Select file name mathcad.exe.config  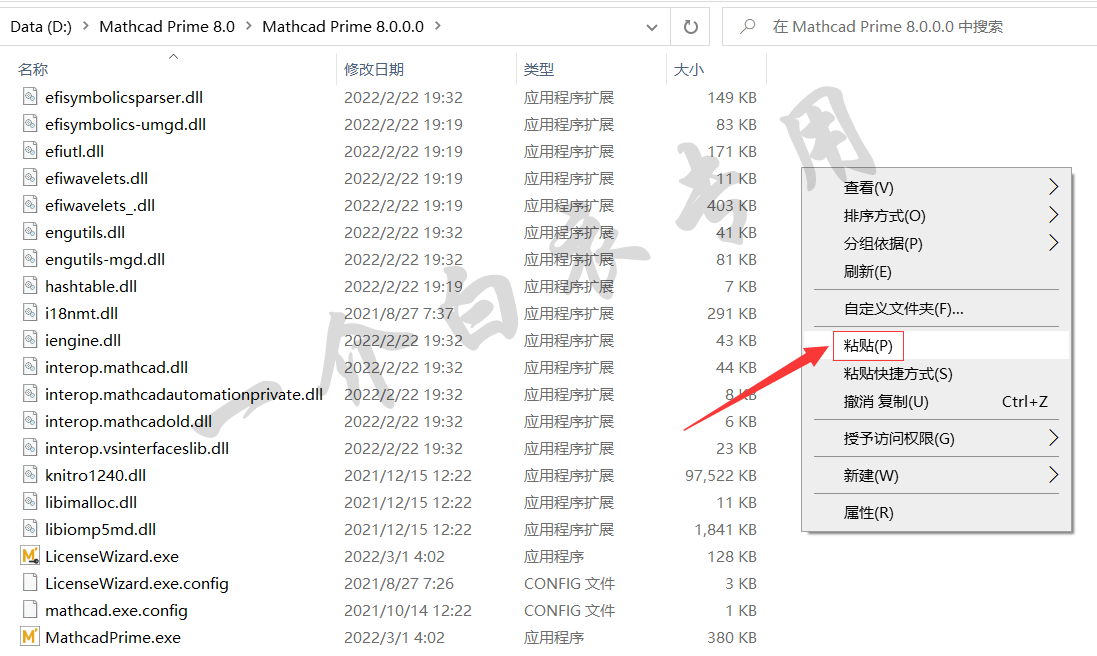[116, 611]
